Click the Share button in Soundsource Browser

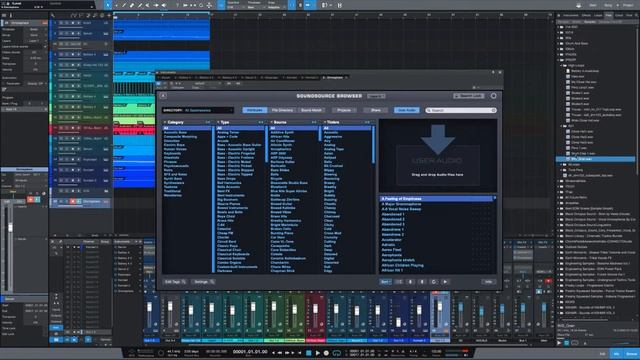point(376,110)
